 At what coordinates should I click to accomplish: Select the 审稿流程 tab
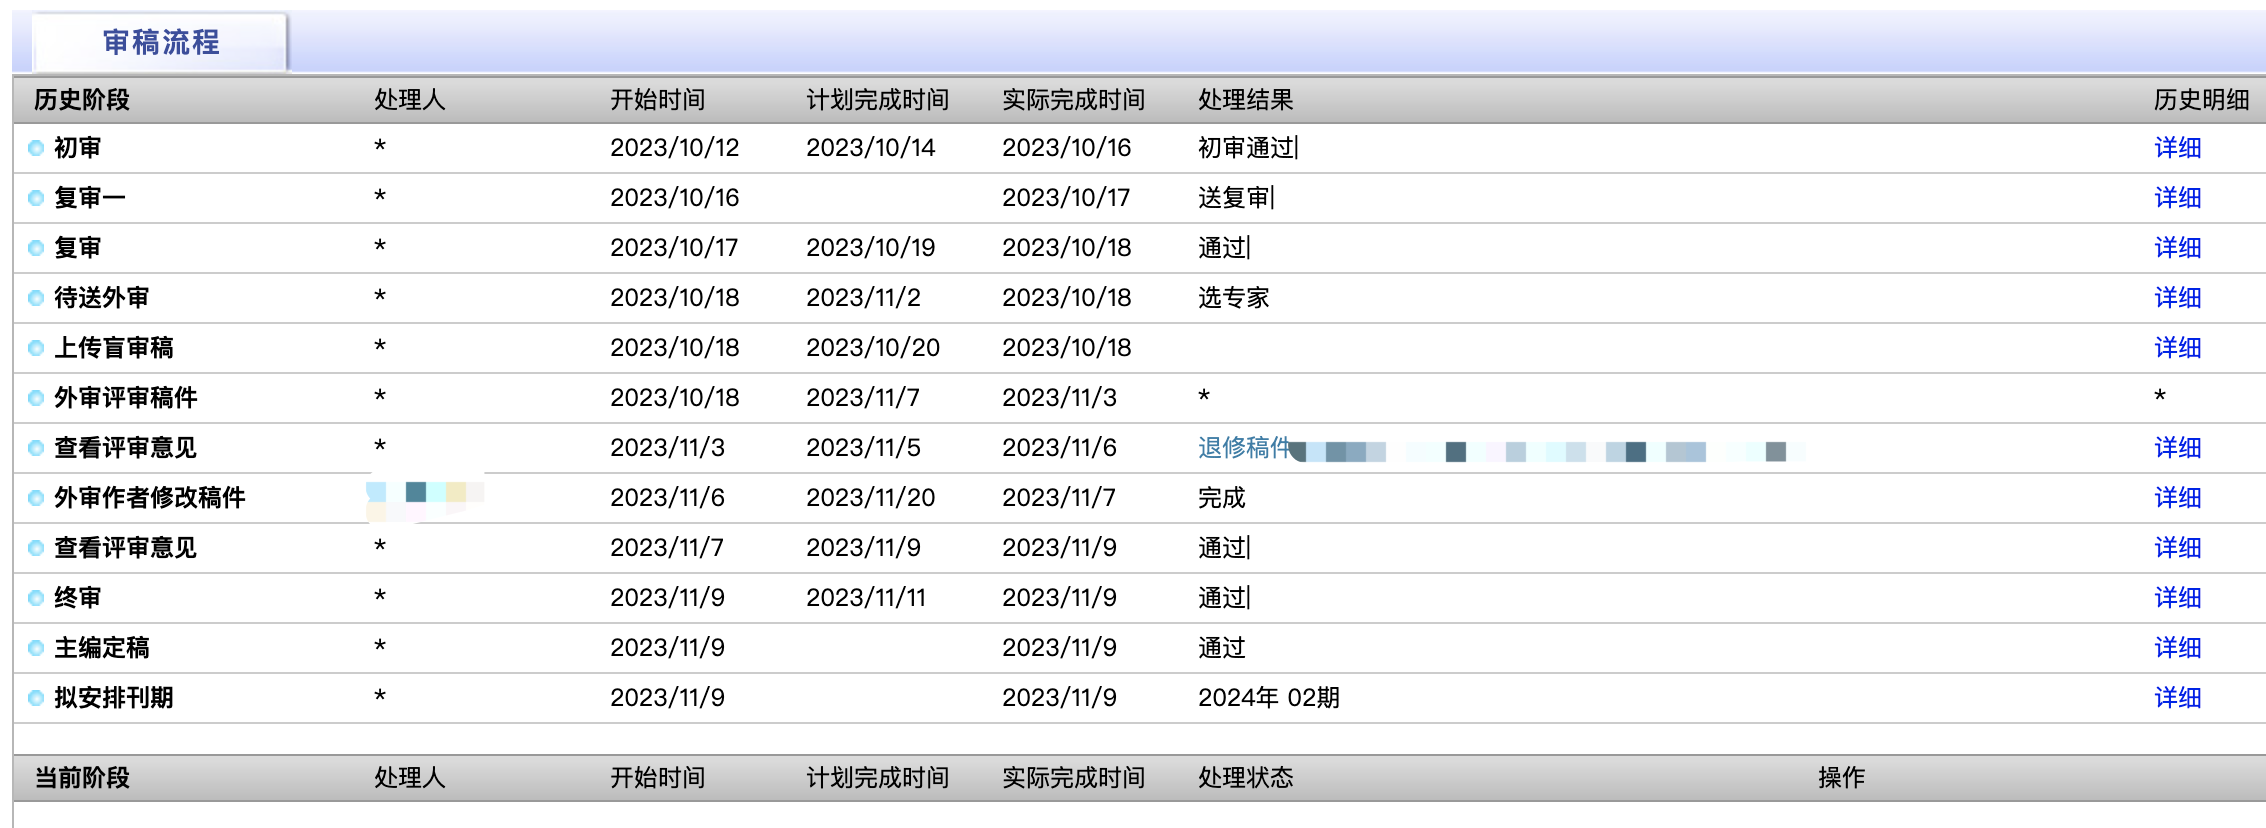(160, 42)
